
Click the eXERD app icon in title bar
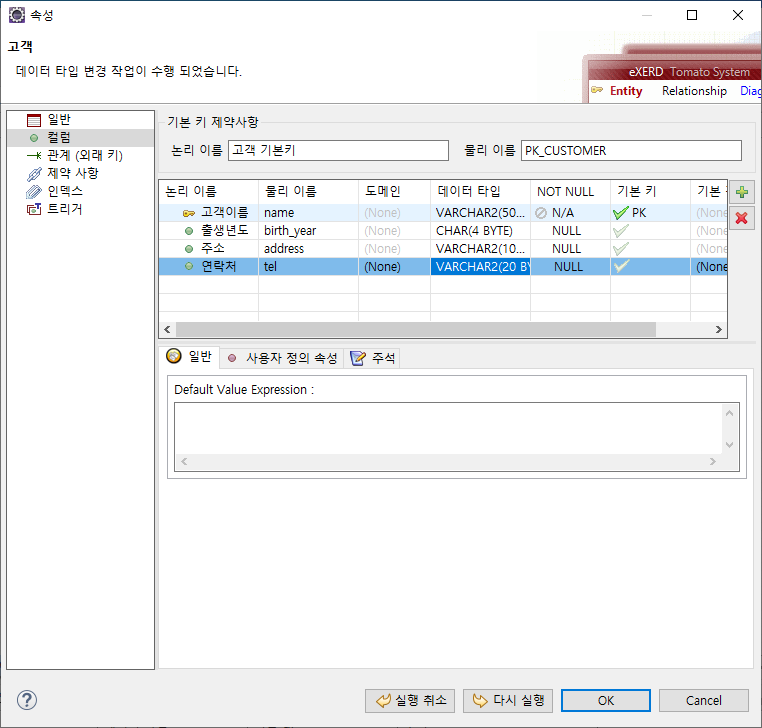(17, 15)
